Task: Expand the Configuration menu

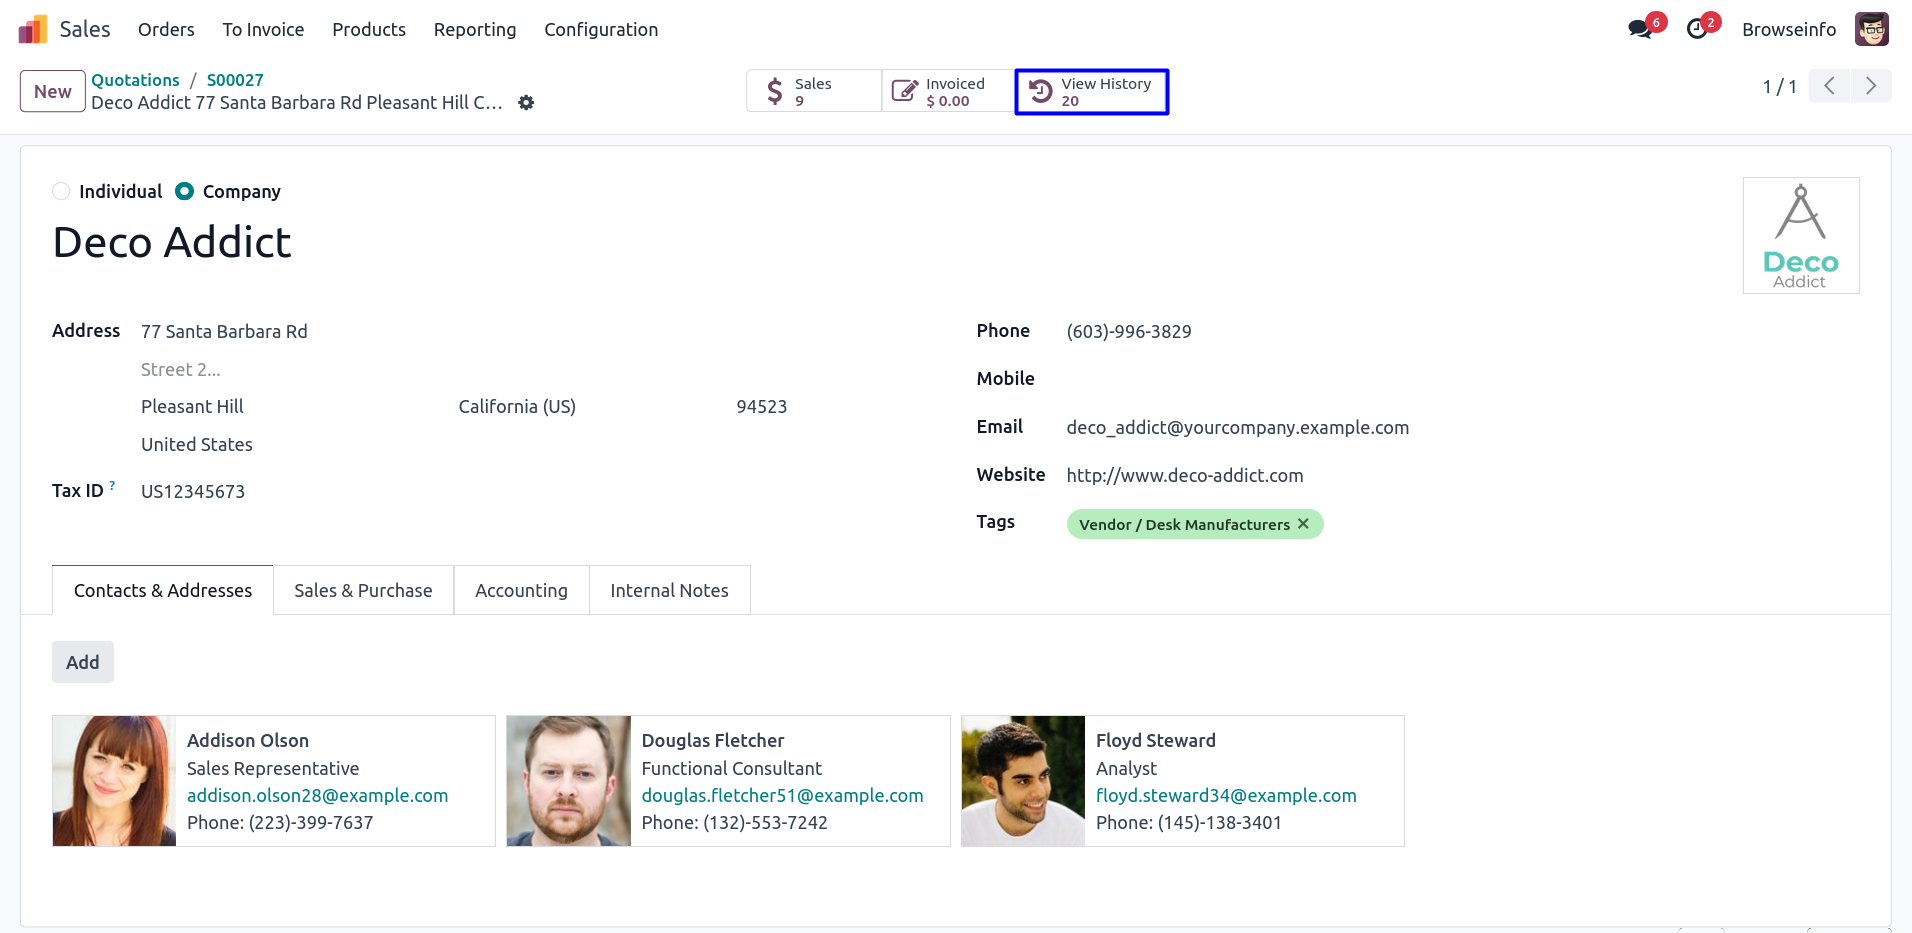Action: (600, 30)
